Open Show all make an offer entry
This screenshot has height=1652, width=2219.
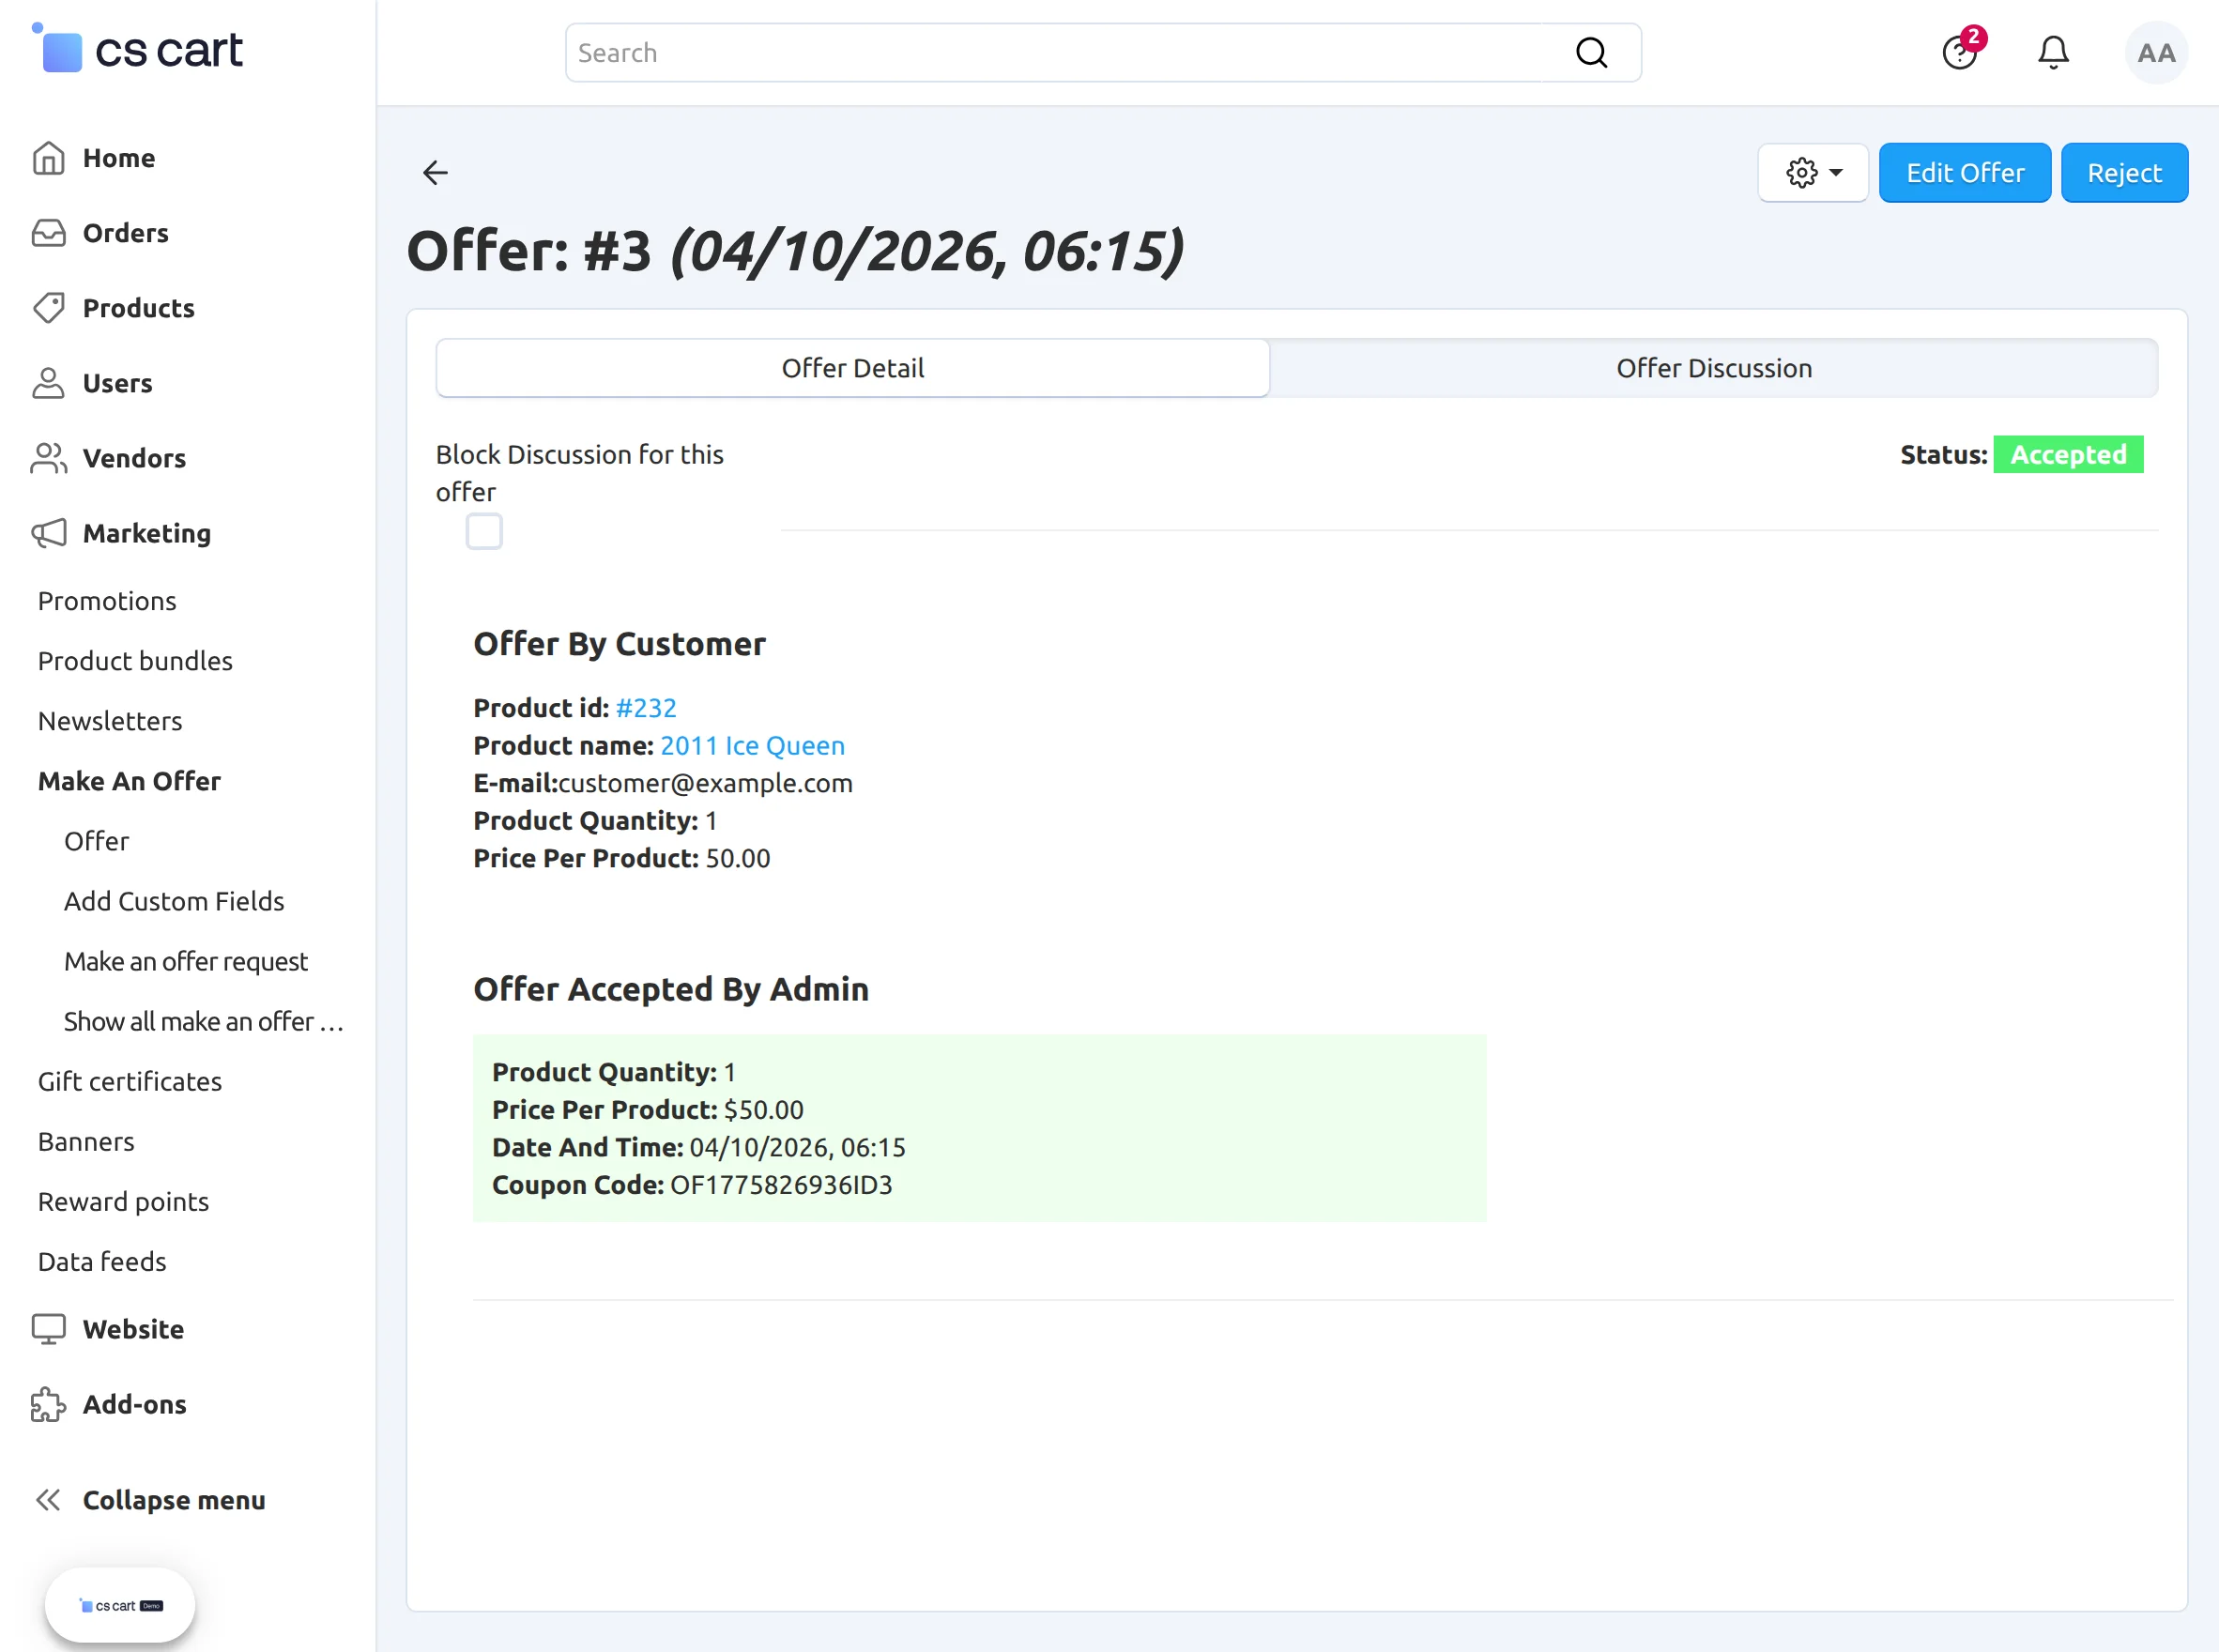204,1021
